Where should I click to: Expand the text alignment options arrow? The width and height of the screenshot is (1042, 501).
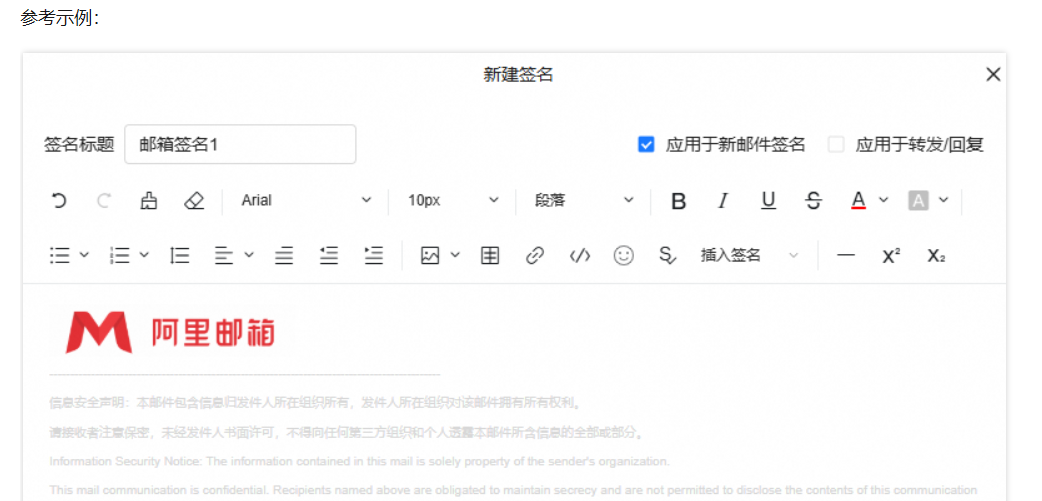coord(249,254)
